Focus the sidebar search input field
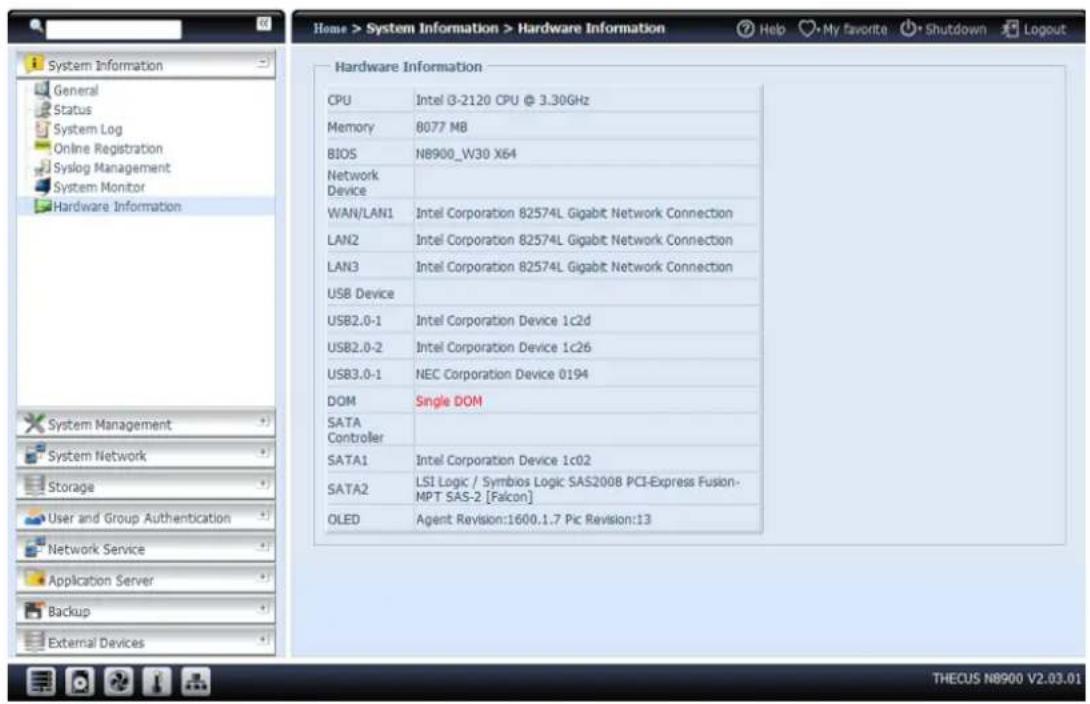This screenshot has height=704, width=1090. click(114, 30)
